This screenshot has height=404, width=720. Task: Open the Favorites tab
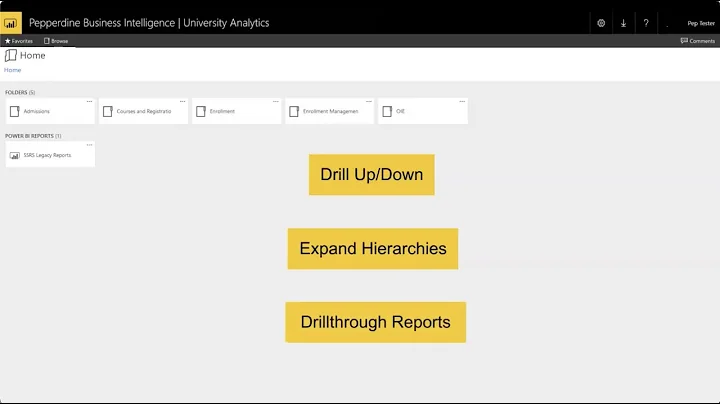(x=19, y=41)
